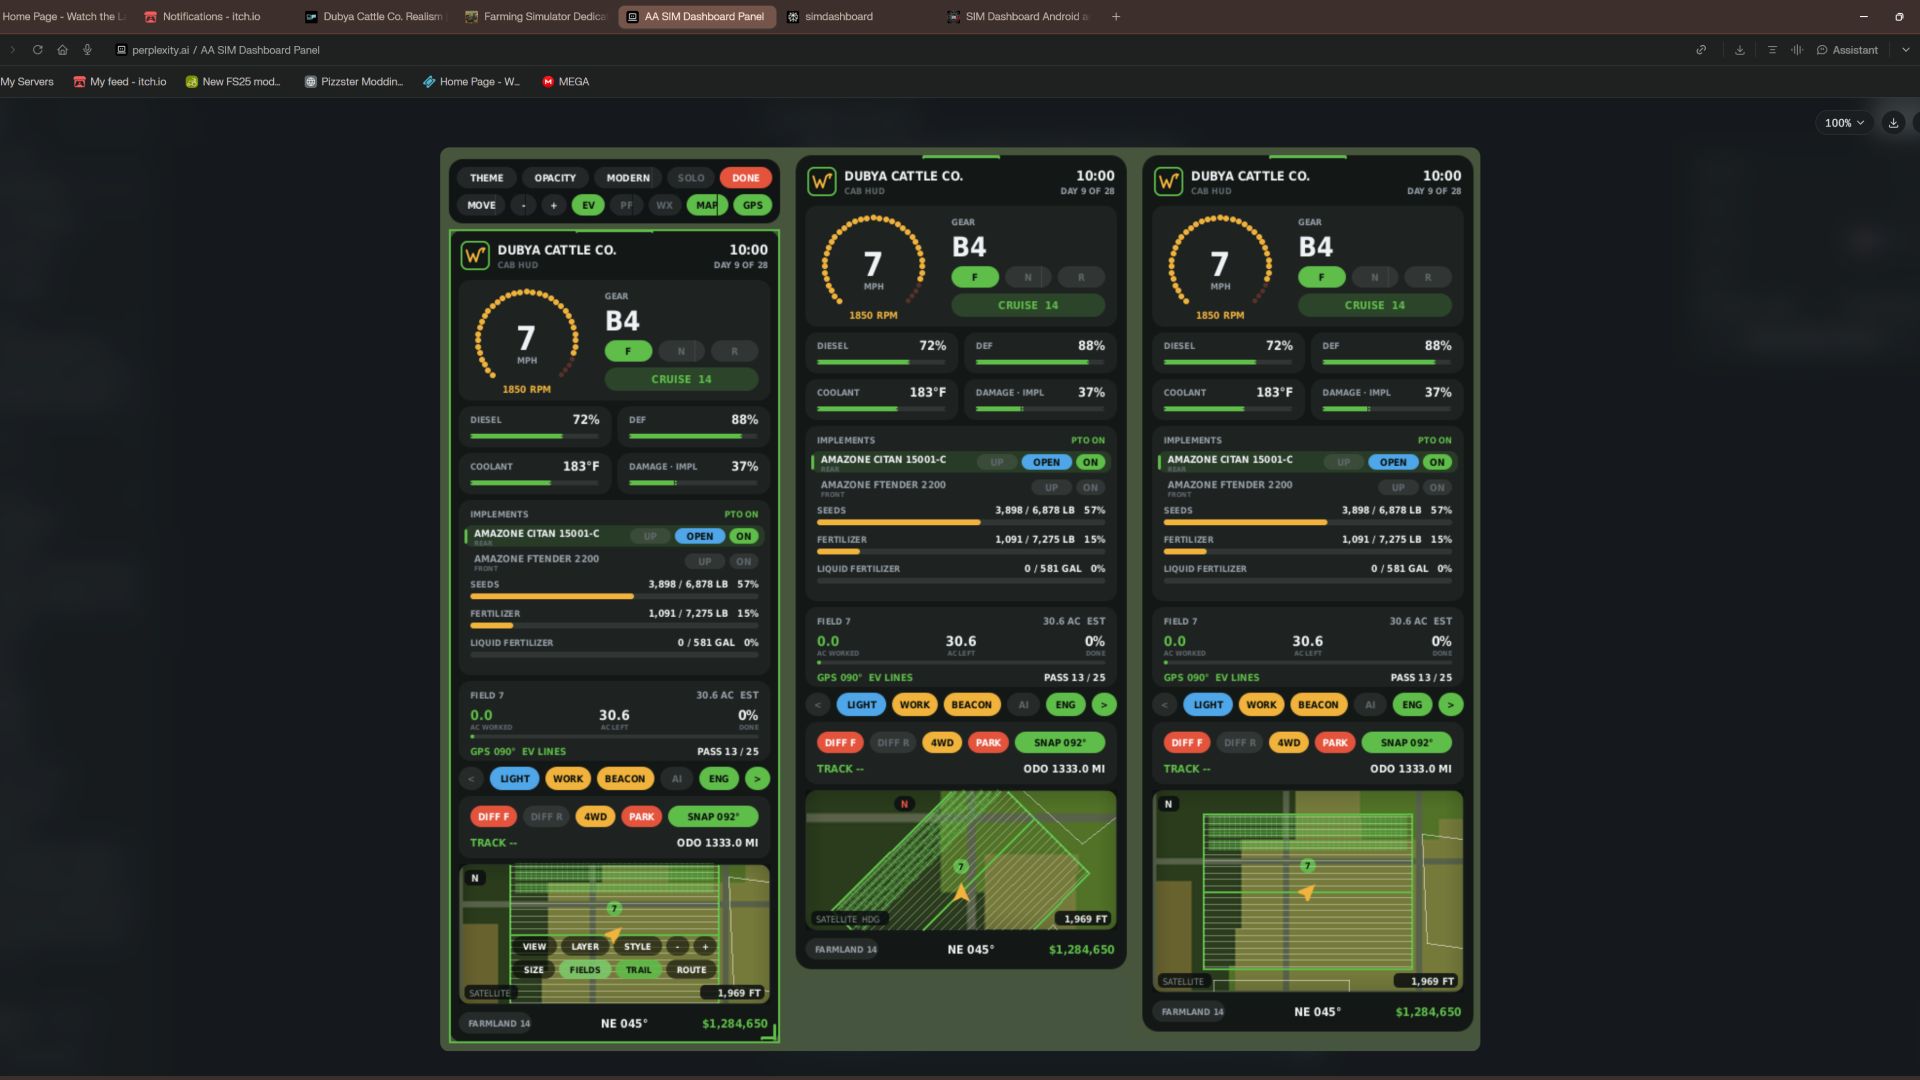The height and width of the screenshot is (1080, 1920).
Task: Download the preview with round download button
Action: tap(1893, 123)
